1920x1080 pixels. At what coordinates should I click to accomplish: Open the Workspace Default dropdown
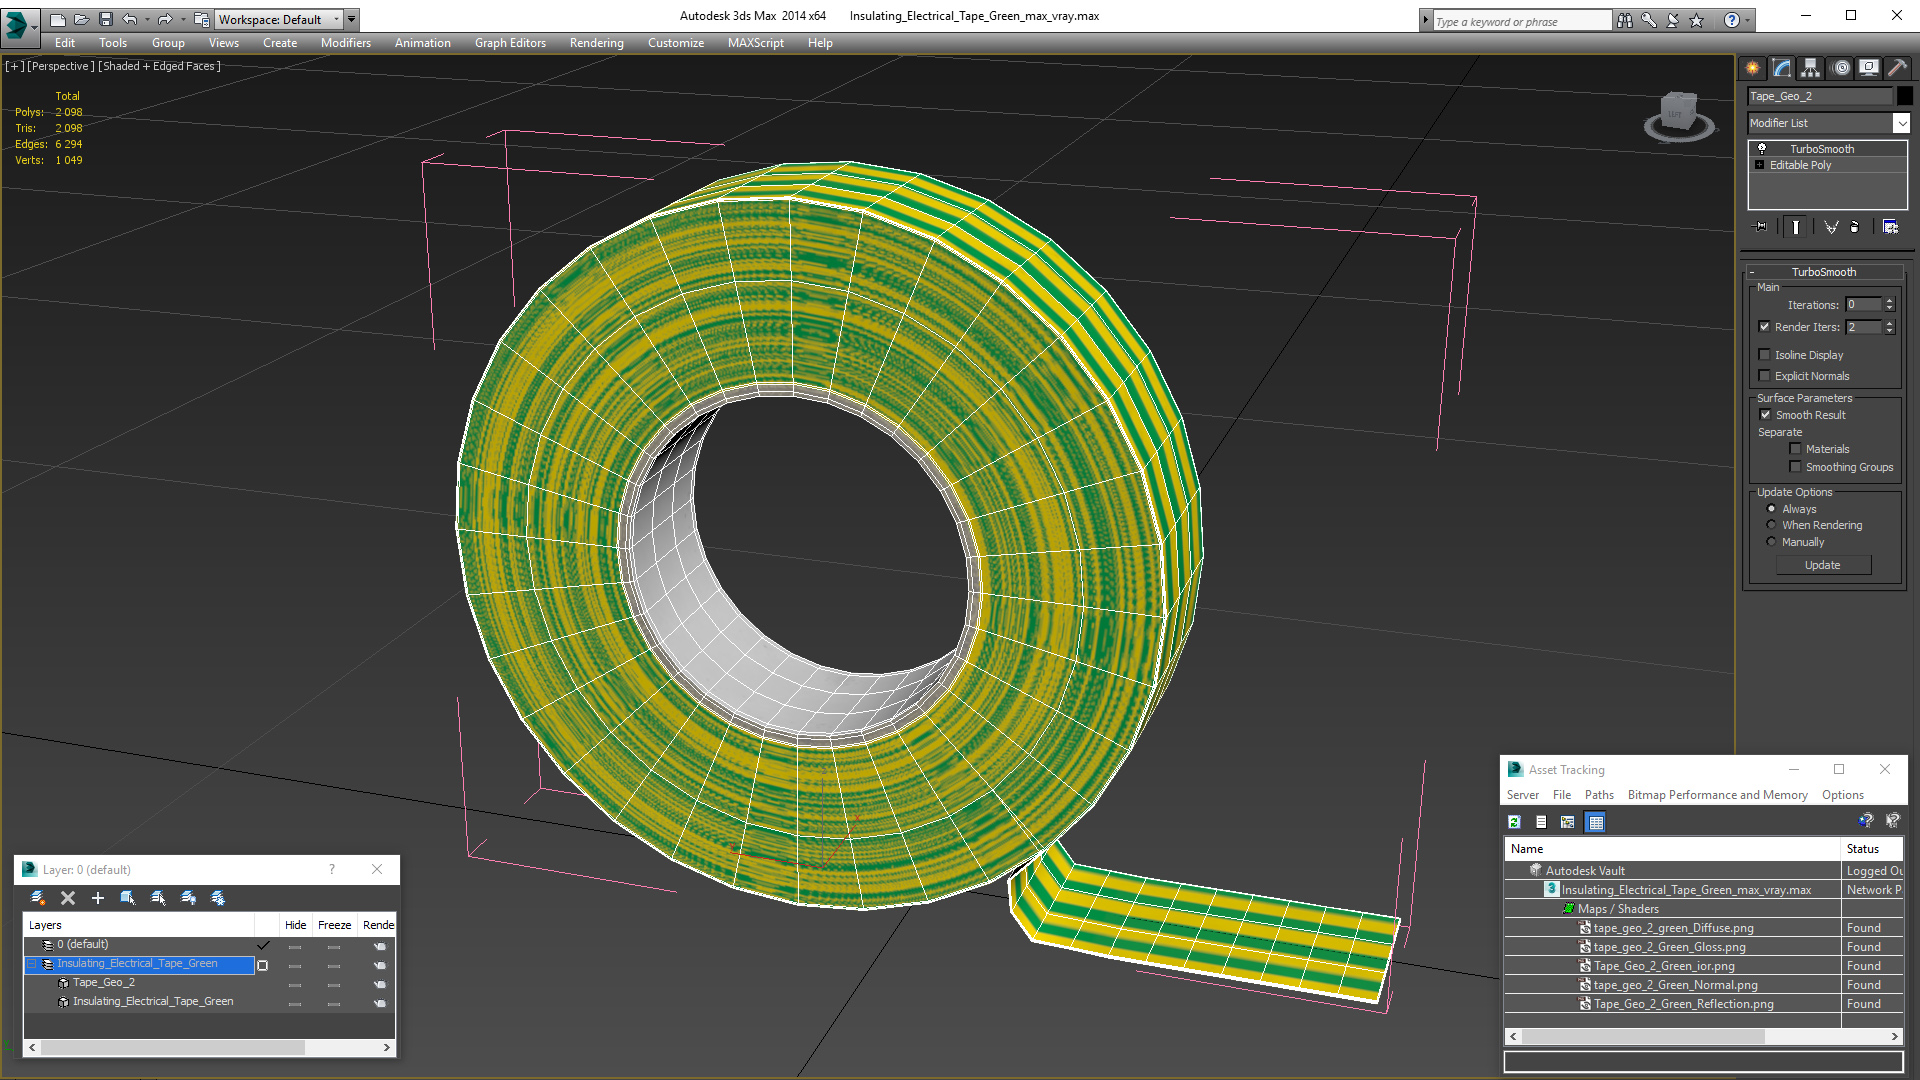[279, 19]
